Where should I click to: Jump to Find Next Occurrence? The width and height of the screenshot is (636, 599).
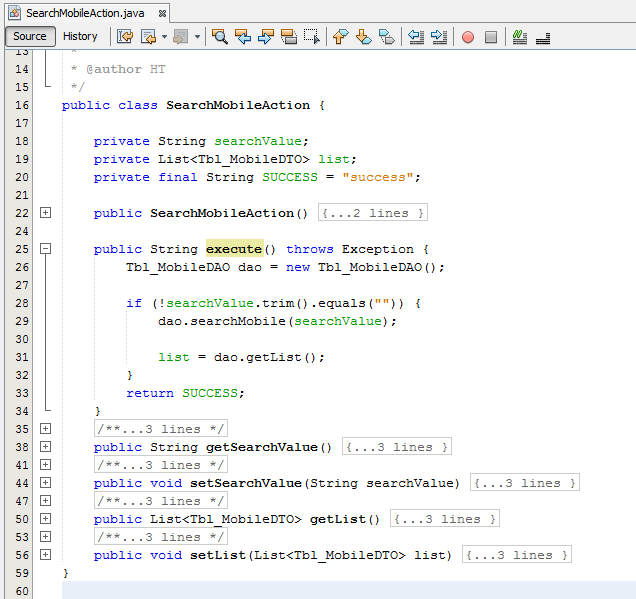pyautogui.click(x=266, y=36)
